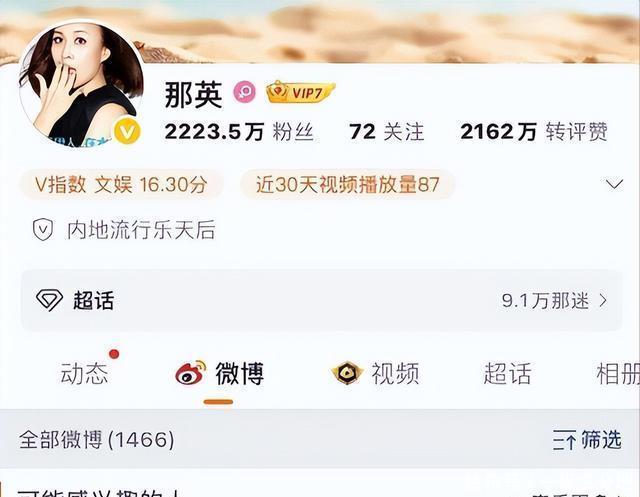Expand profile details with down chevron

coord(614,184)
